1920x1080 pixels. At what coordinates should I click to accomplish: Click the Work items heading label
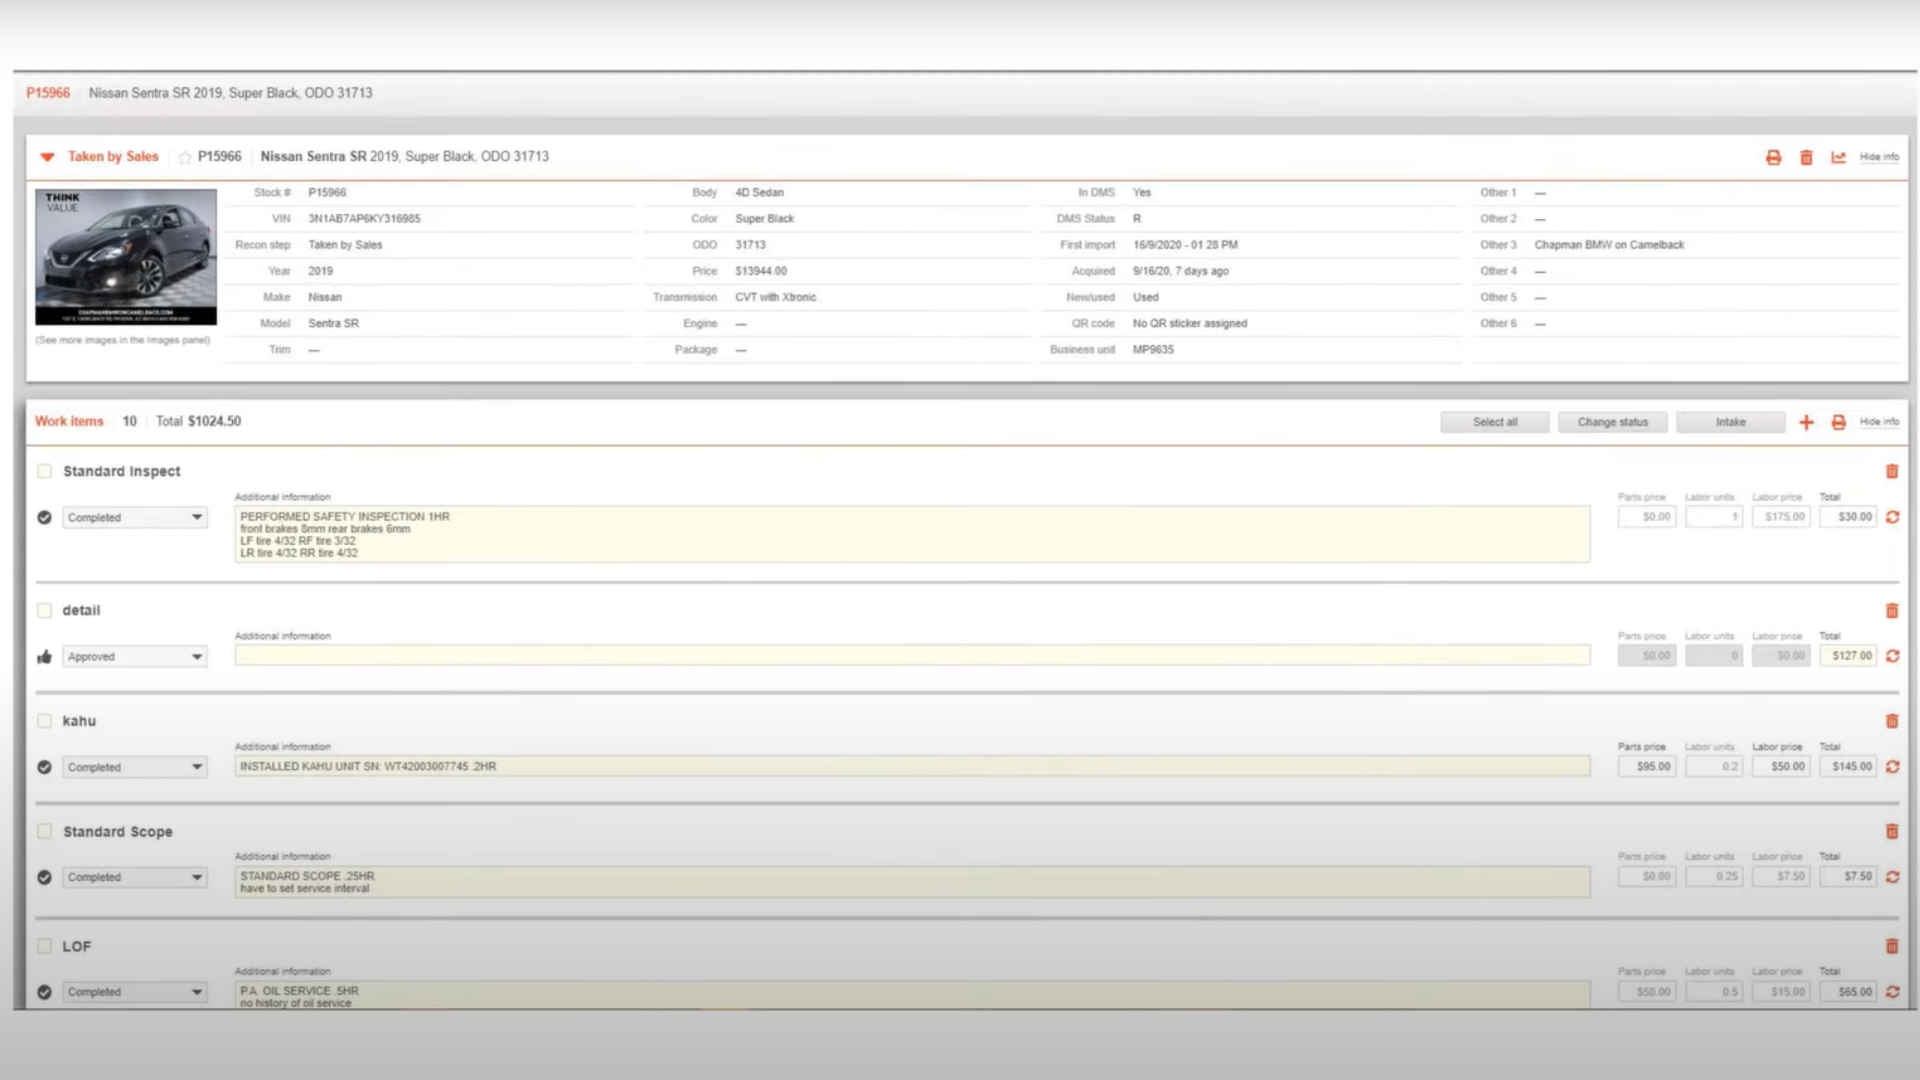pos(69,421)
